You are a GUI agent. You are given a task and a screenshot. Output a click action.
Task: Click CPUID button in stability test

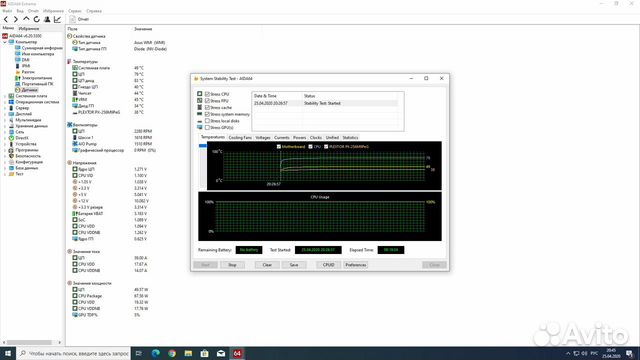coord(329,265)
